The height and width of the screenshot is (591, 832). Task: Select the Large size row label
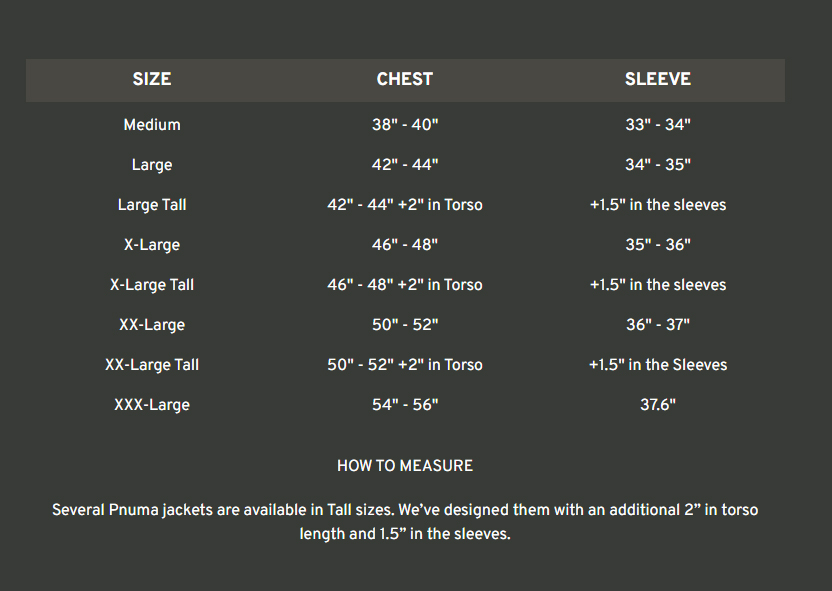click(152, 165)
